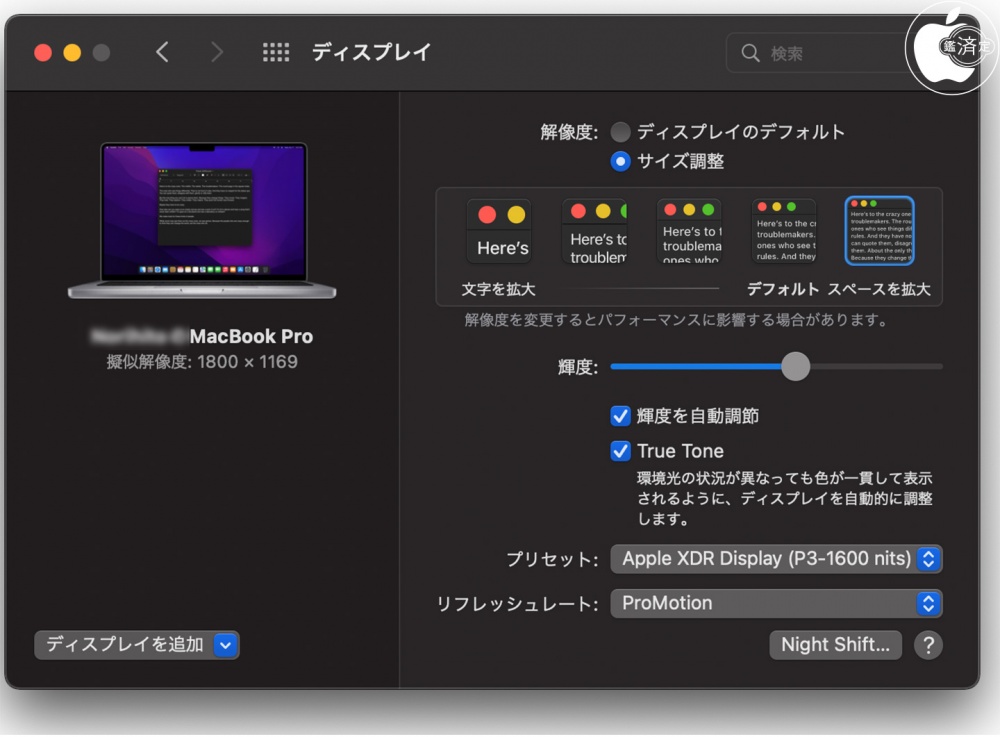Toggle 輝度を自動調節 checkbox
This screenshot has height=737, width=1000.
click(621, 416)
